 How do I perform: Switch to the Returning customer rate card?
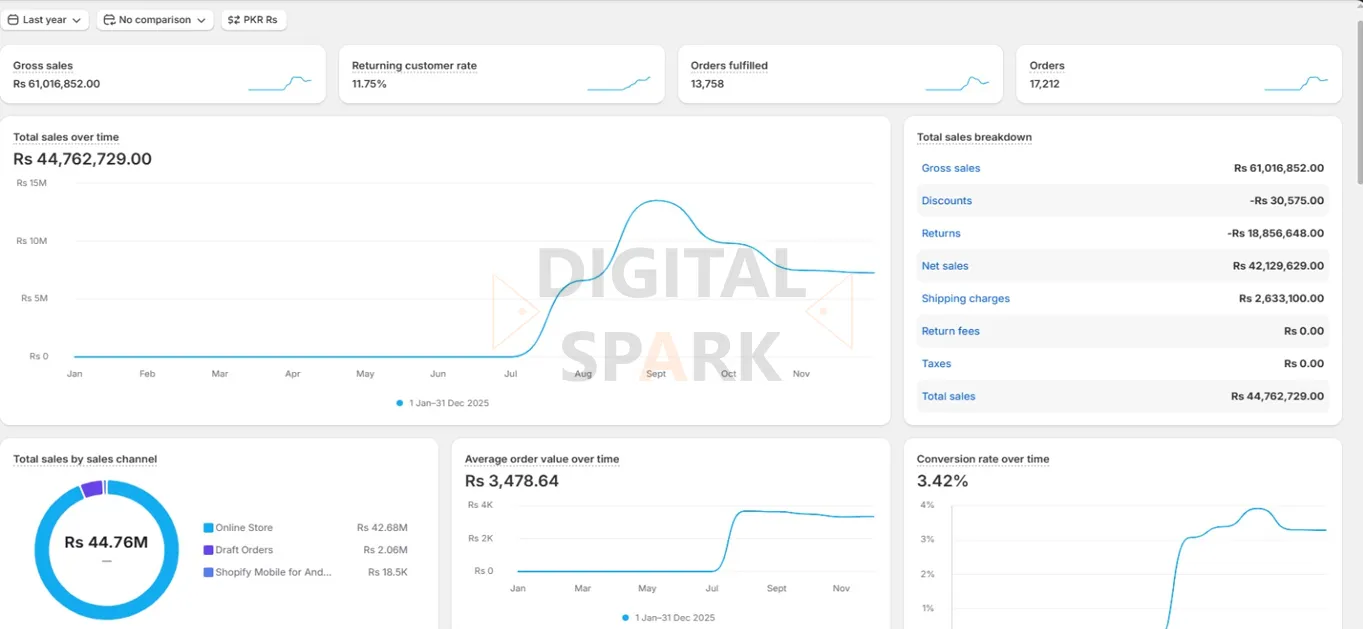(504, 73)
